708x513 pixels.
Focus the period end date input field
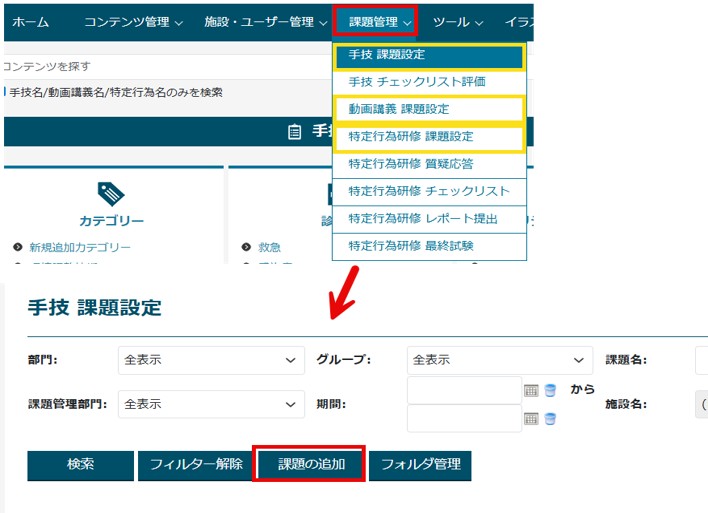coord(464,419)
